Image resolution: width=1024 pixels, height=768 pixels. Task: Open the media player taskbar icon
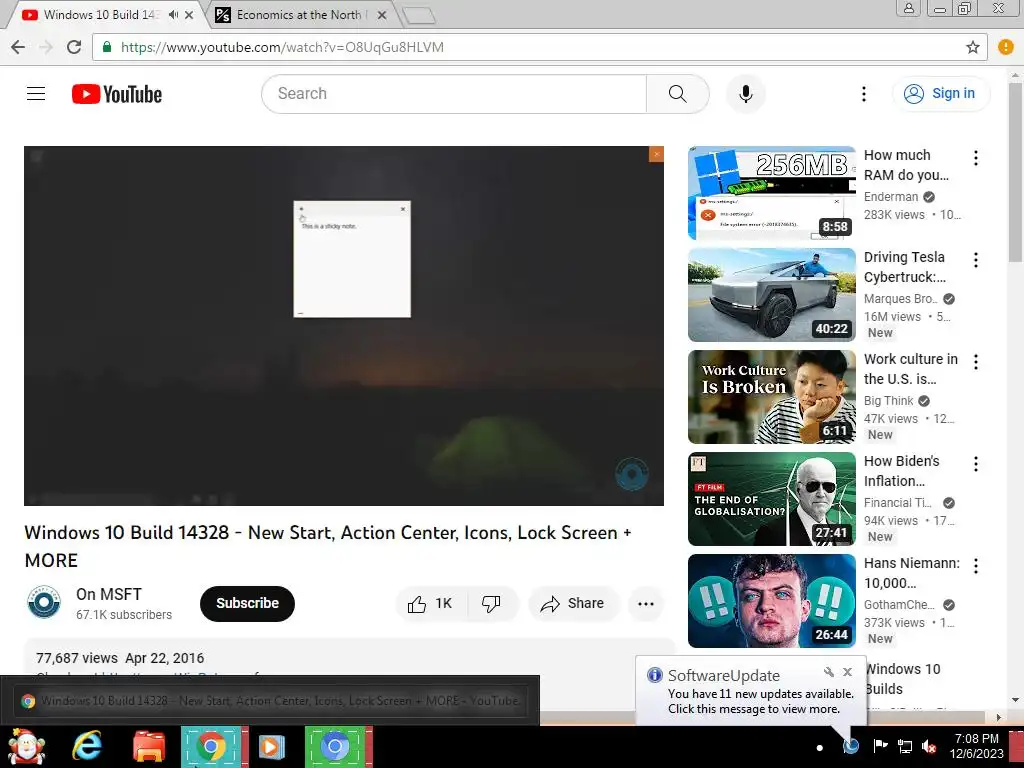[x=272, y=746]
